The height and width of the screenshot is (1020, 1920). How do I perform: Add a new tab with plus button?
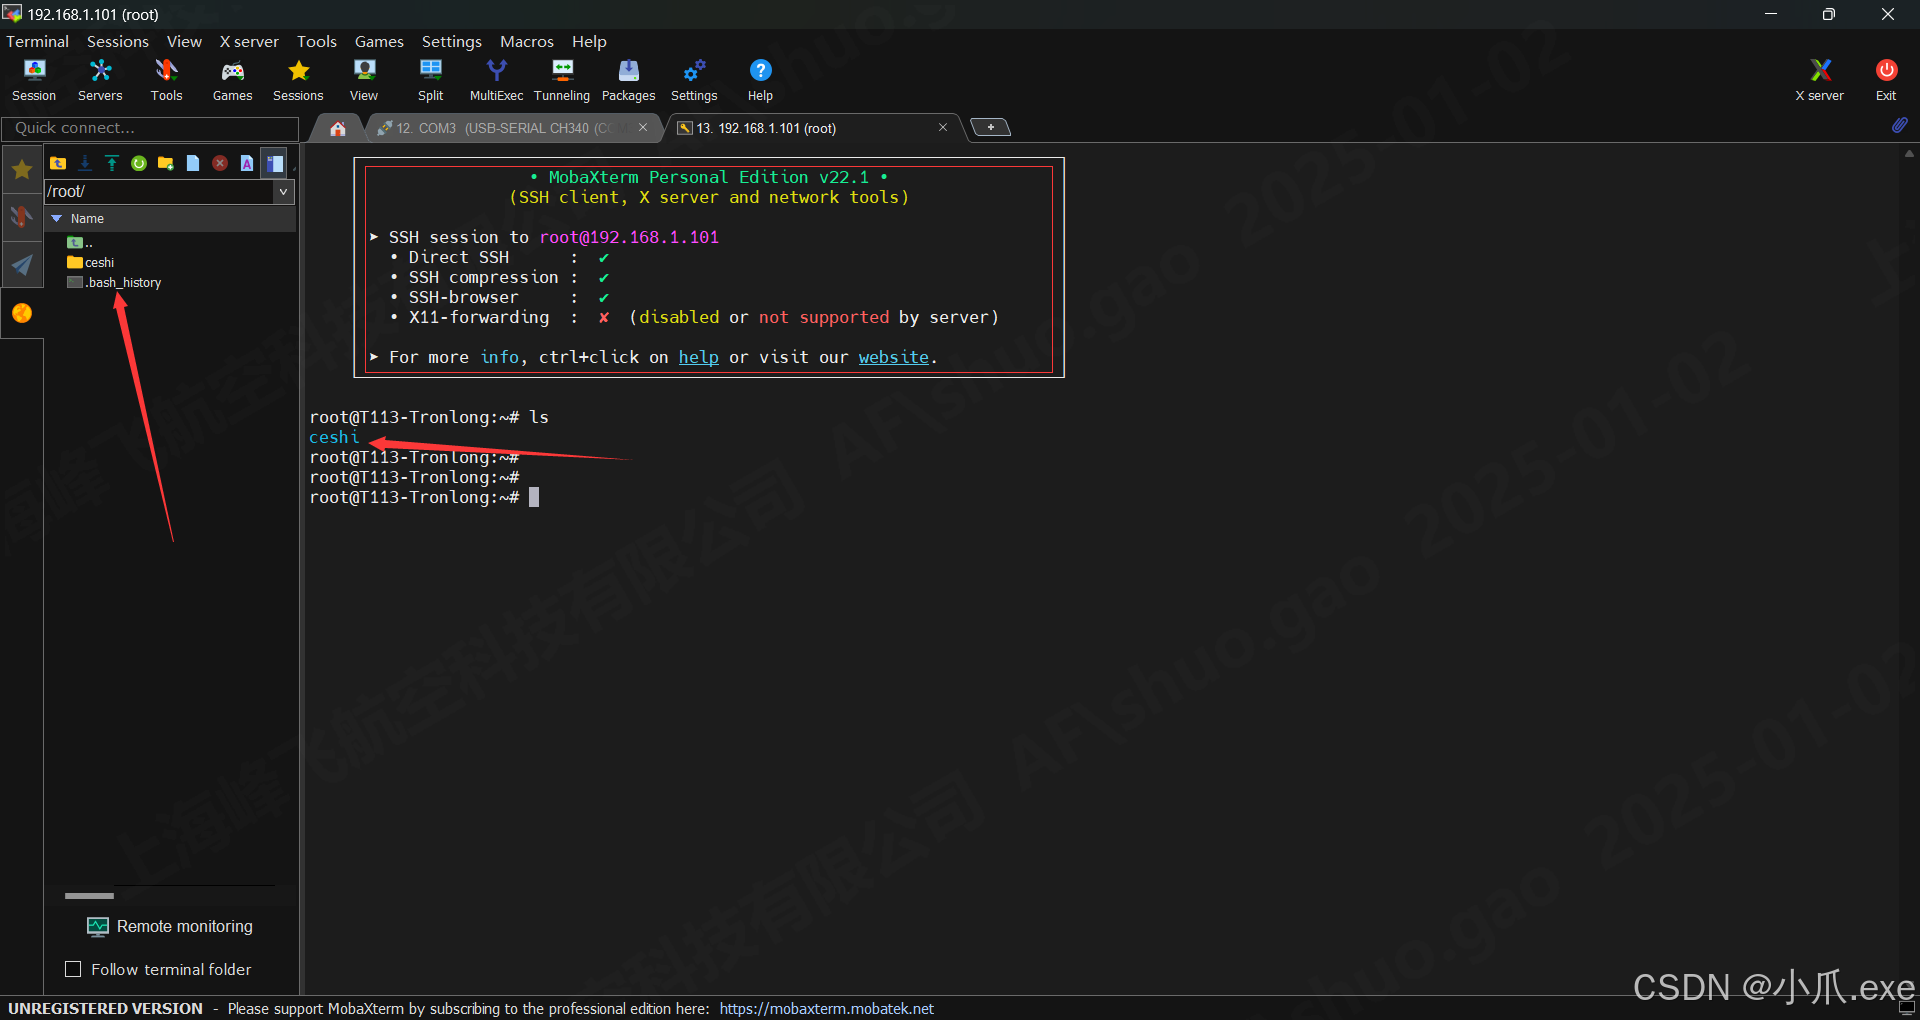(x=991, y=127)
